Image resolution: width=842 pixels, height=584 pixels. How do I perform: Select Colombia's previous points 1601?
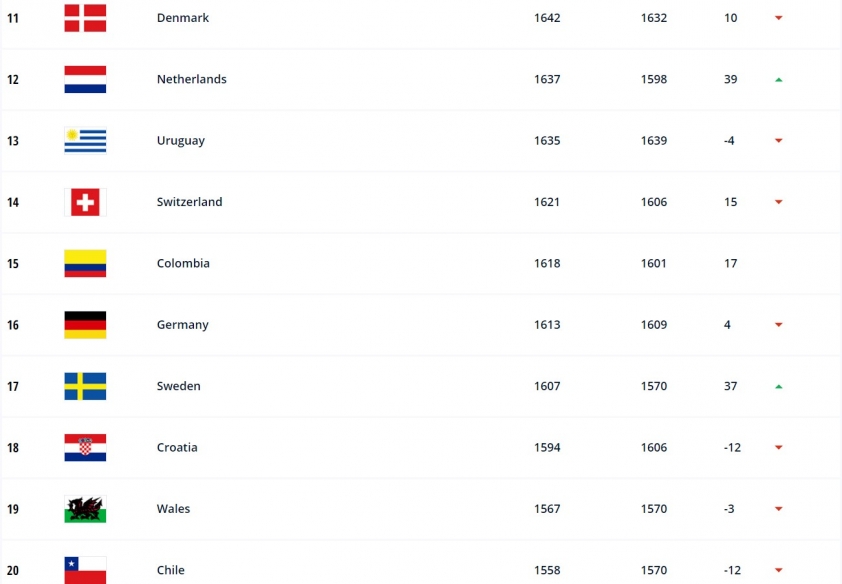point(654,264)
